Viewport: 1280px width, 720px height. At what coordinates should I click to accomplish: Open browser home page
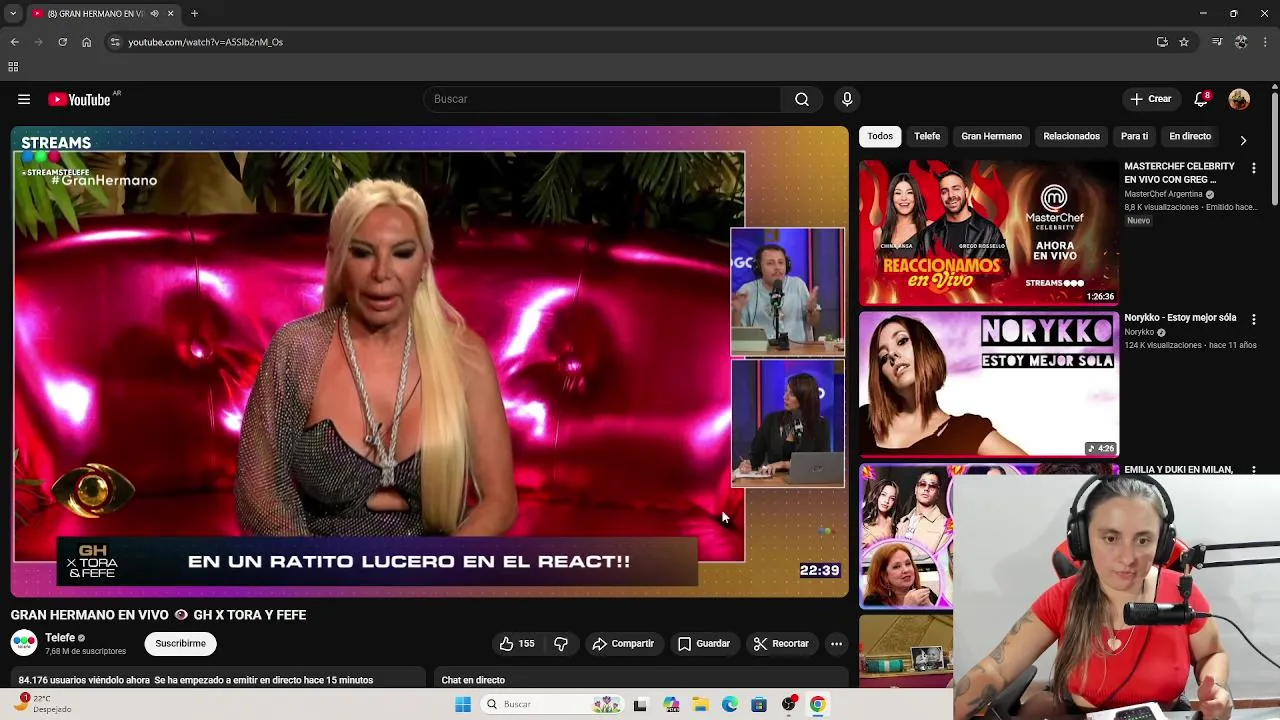pos(86,42)
